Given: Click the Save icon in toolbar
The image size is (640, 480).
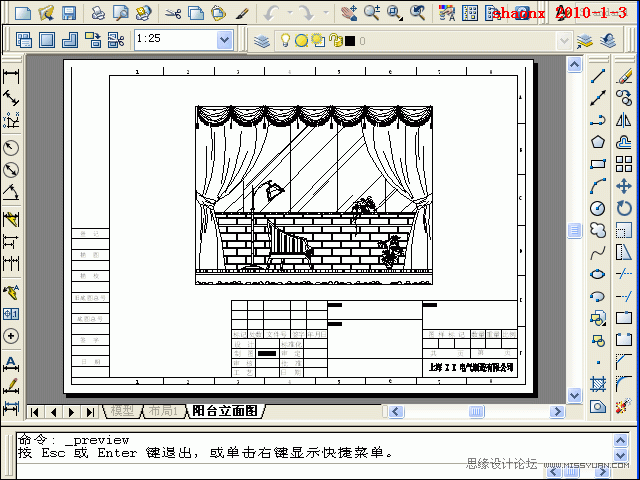Looking at the screenshot, I should tap(69, 13).
